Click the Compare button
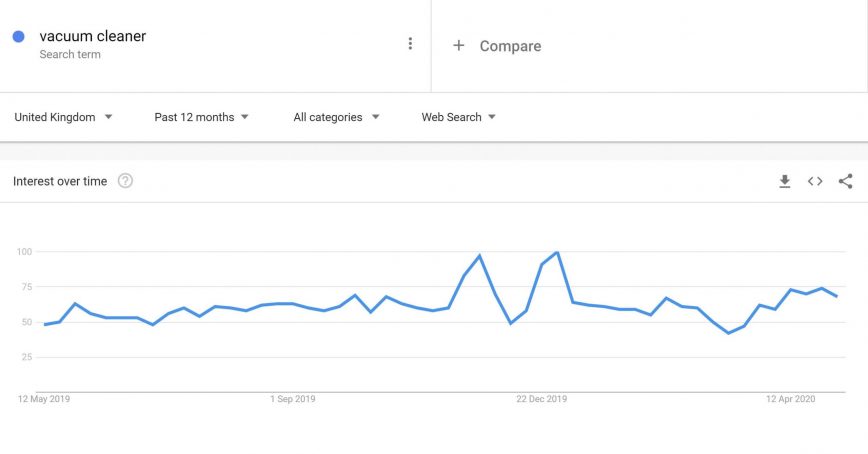This screenshot has width=868, height=454. (510, 46)
